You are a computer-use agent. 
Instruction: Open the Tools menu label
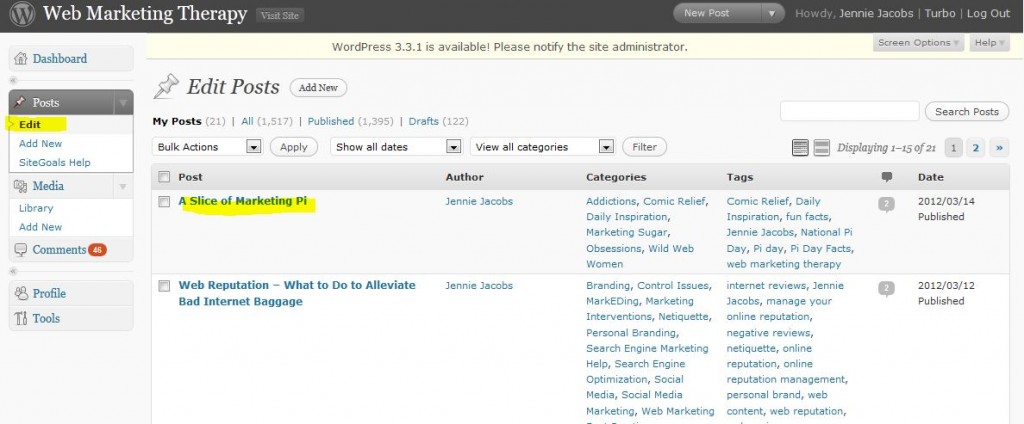point(46,318)
